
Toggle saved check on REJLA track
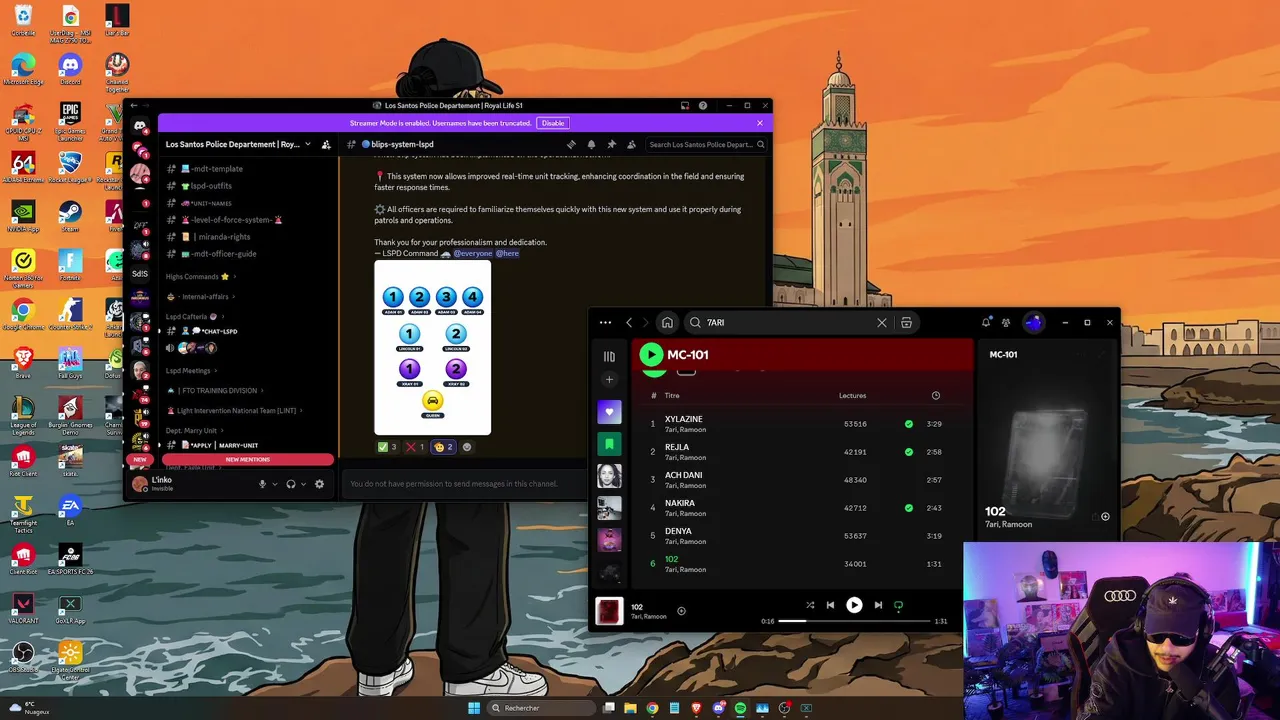[x=908, y=452]
